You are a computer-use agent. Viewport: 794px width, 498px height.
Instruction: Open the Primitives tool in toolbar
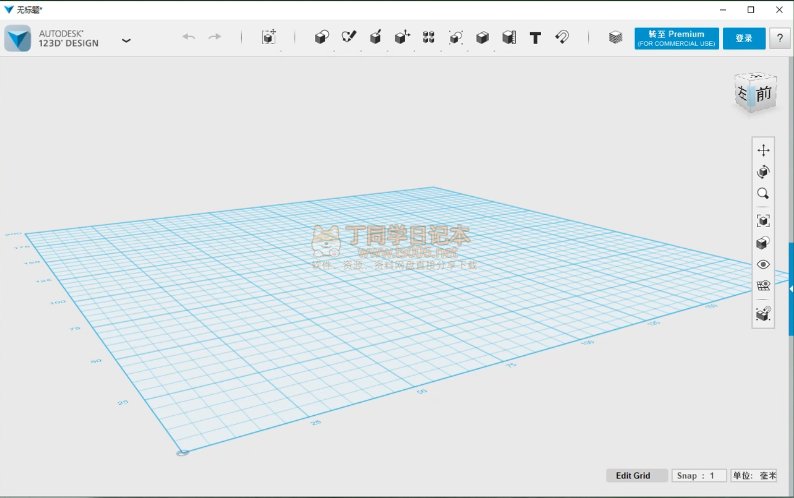pos(322,37)
